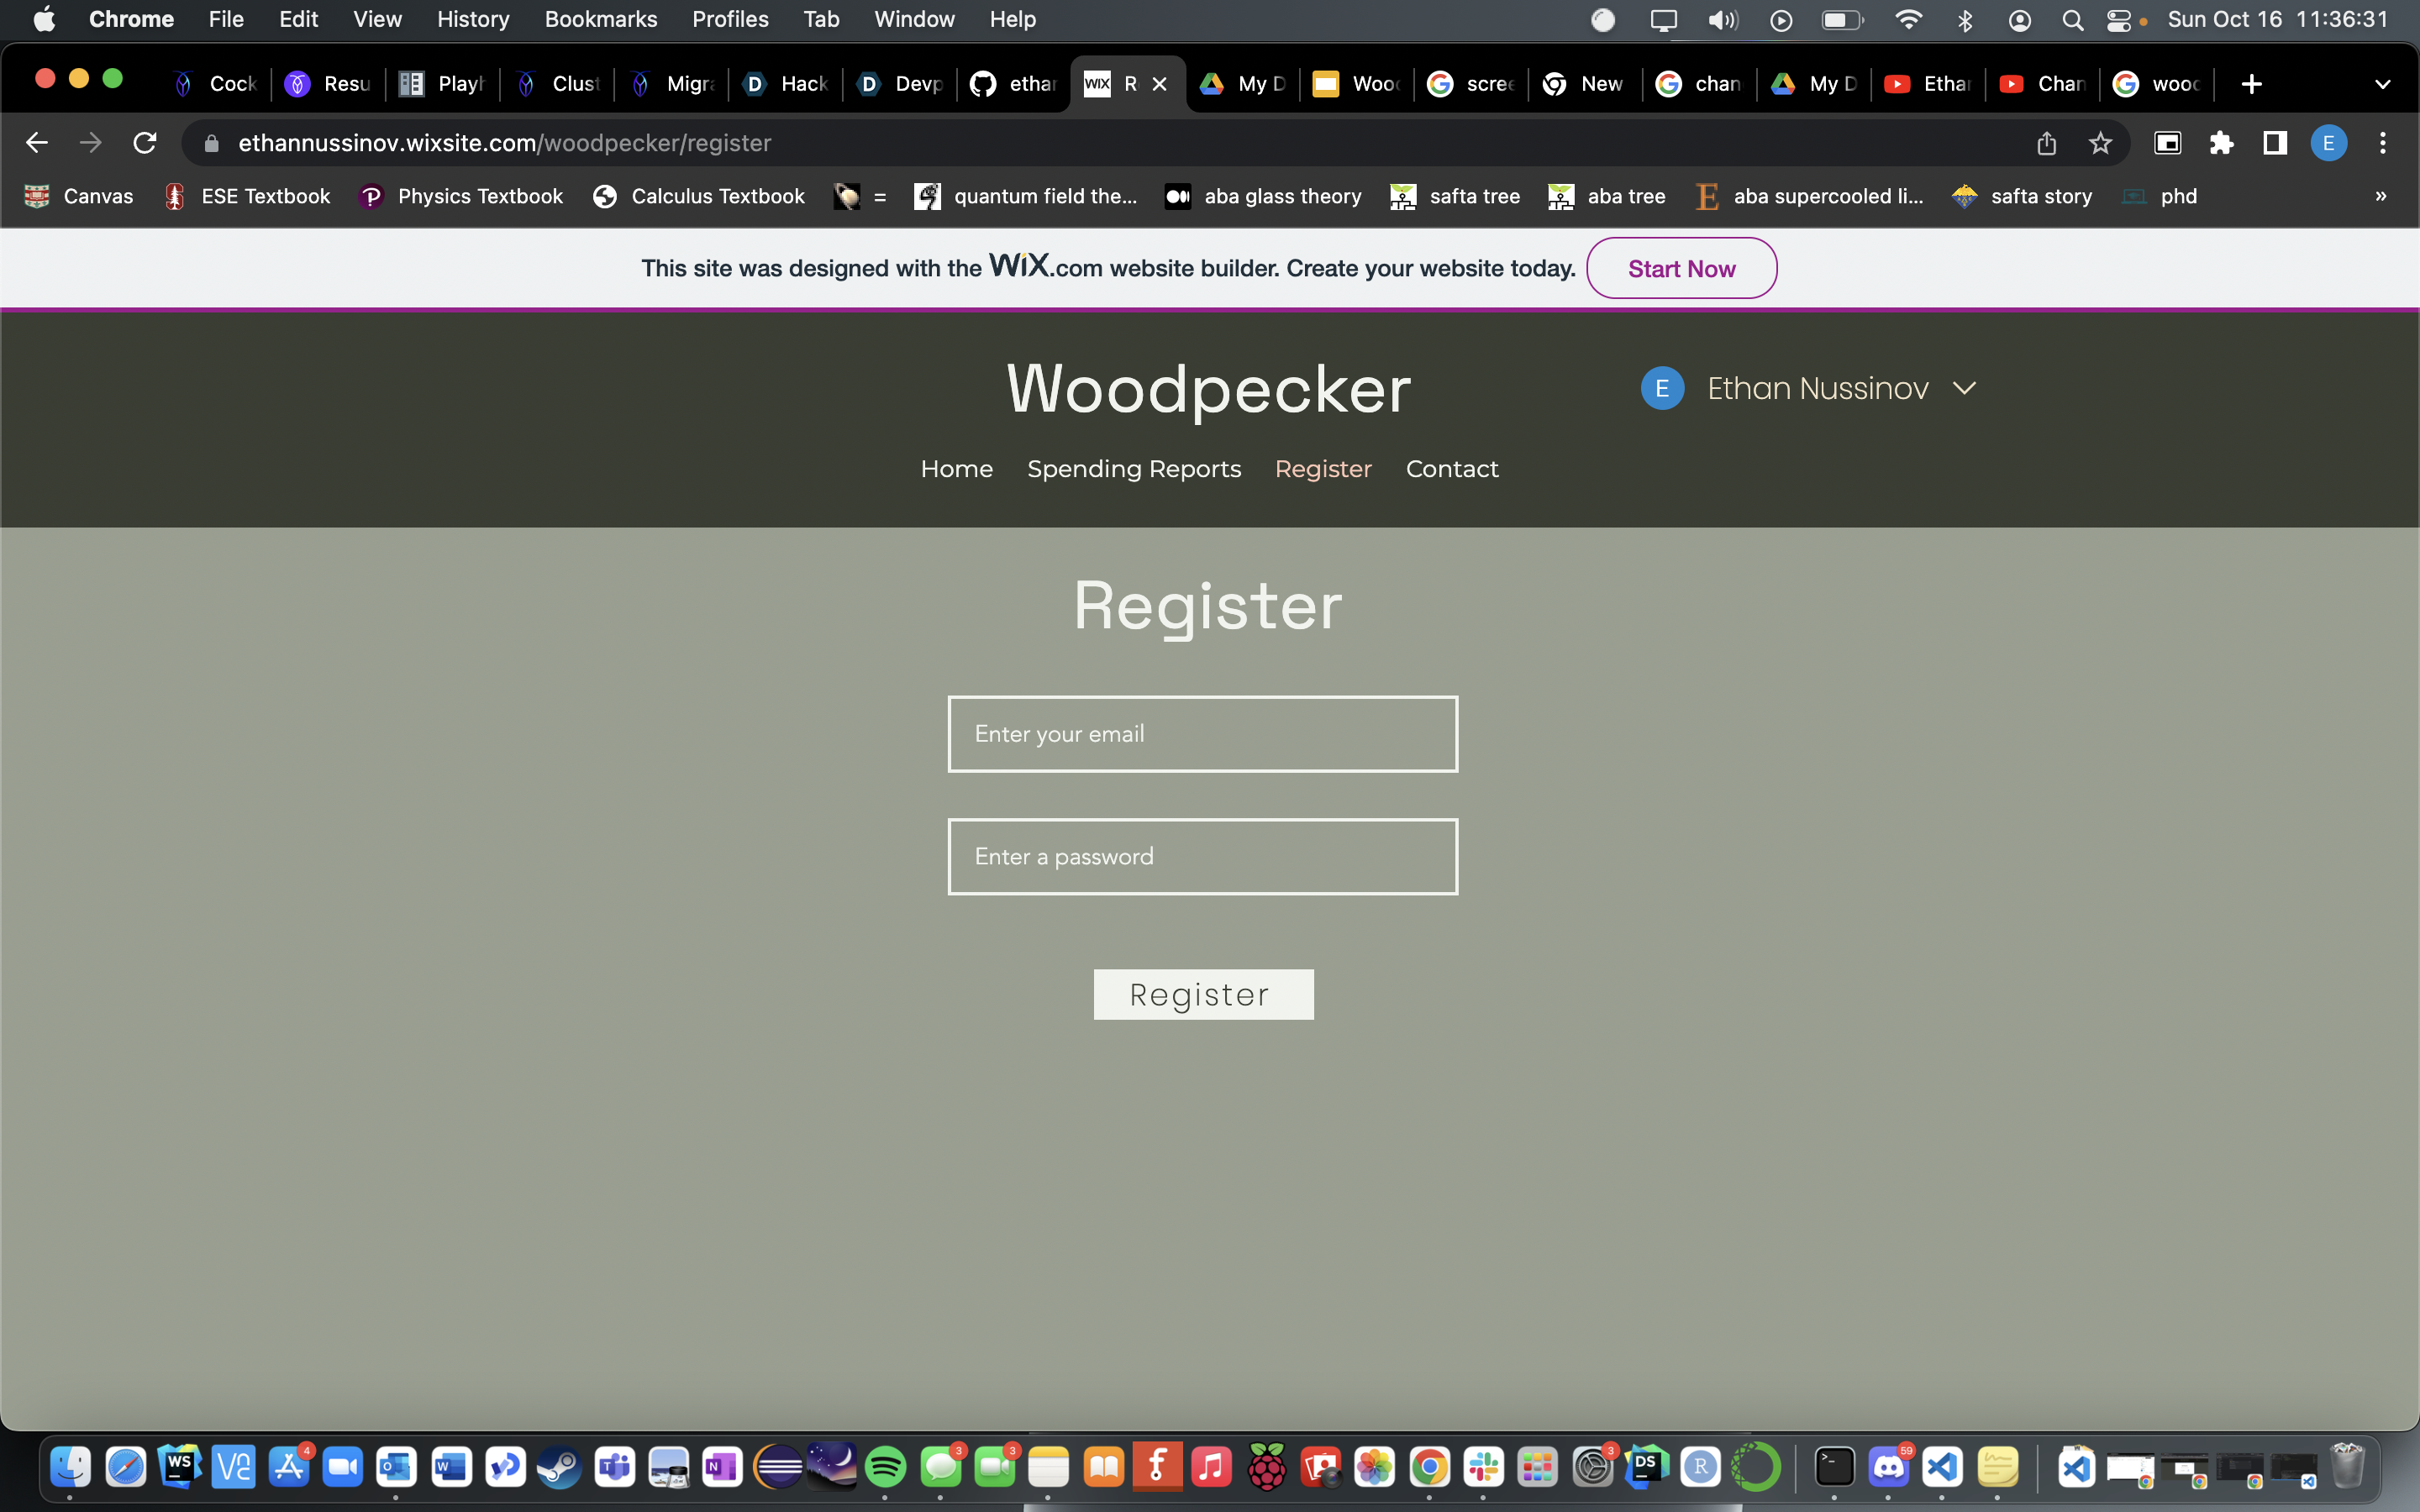Focus the Enter a password field

coord(1202,857)
